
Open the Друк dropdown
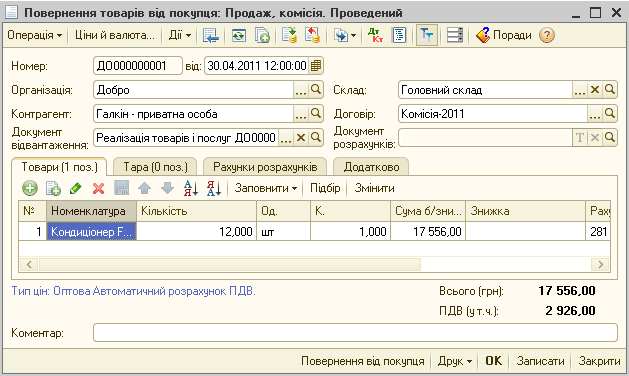click(x=455, y=361)
